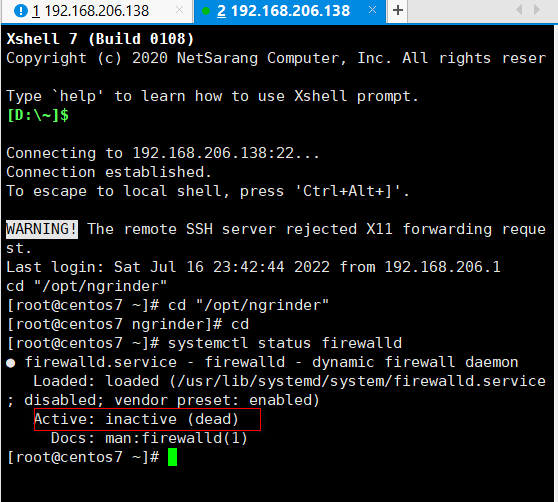Click the left tab navigation arrow

pos(519,10)
